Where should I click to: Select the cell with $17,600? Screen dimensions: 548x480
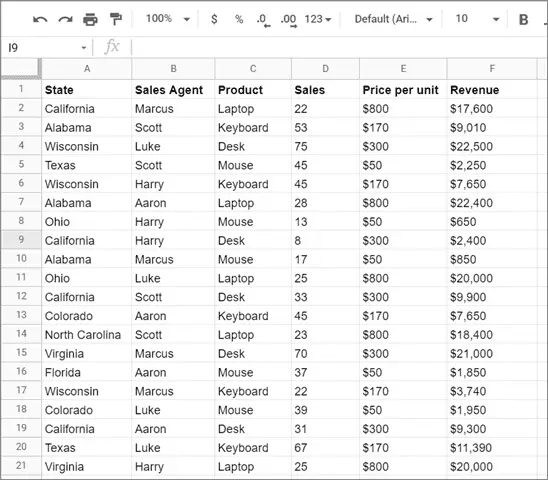[492, 109]
